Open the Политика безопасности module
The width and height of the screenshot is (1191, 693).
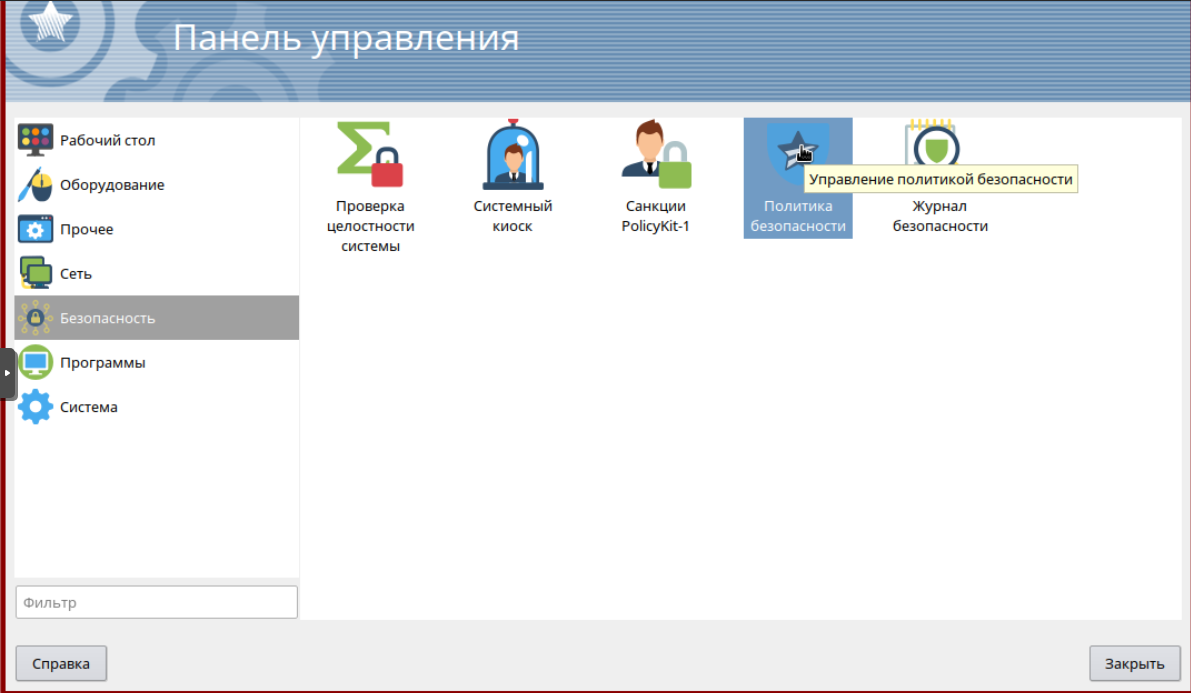point(797,148)
